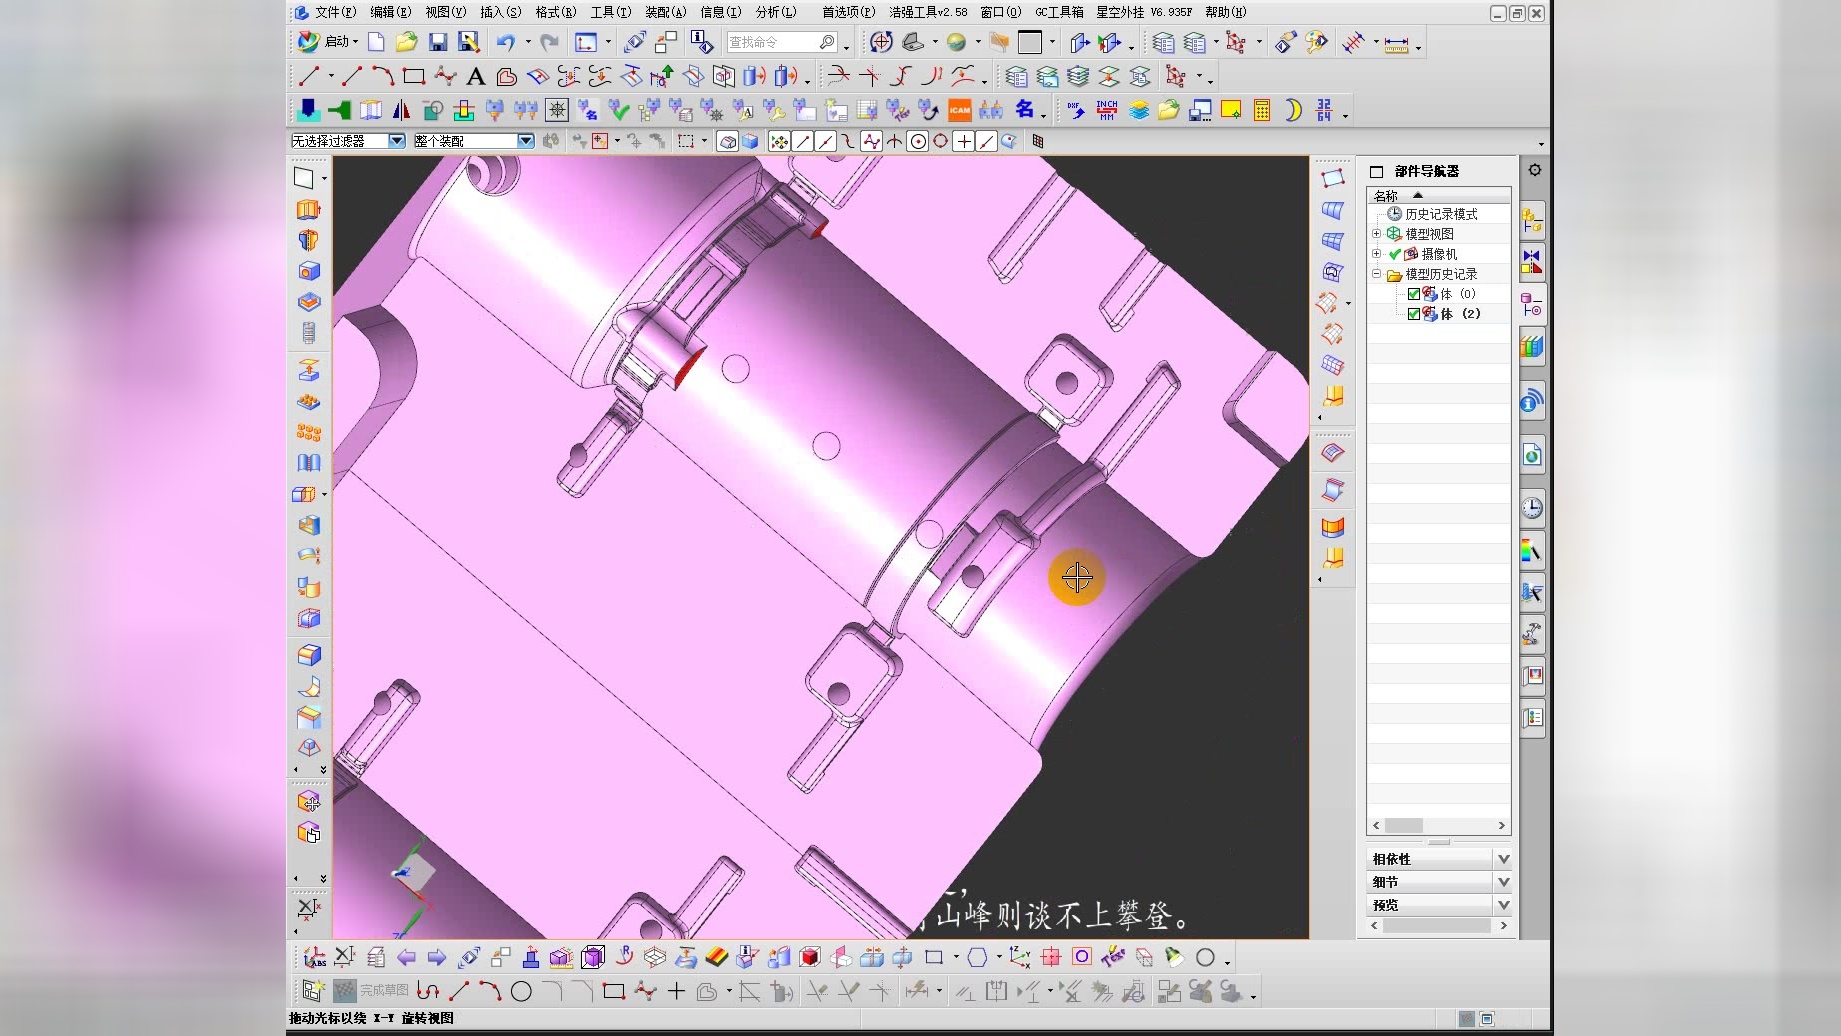The height and width of the screenshot is (1036, 1841).
Task: Select the sketch Circle tool in bottom row
Action: [521, 992]
